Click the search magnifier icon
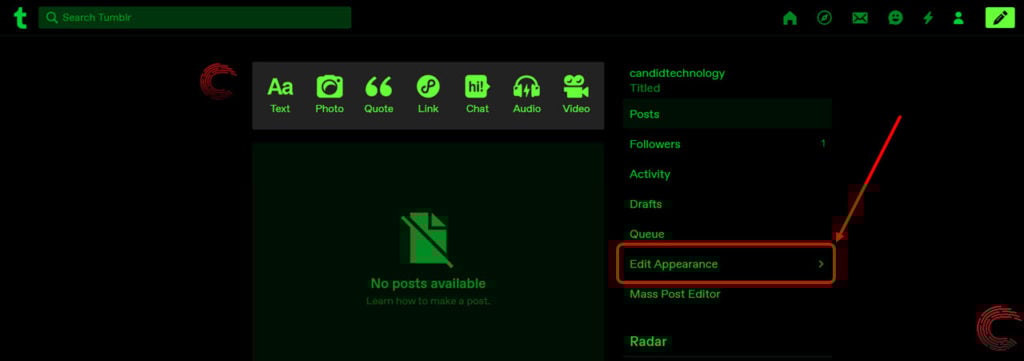Screen dimensions: 1024x361 point(52,18)
